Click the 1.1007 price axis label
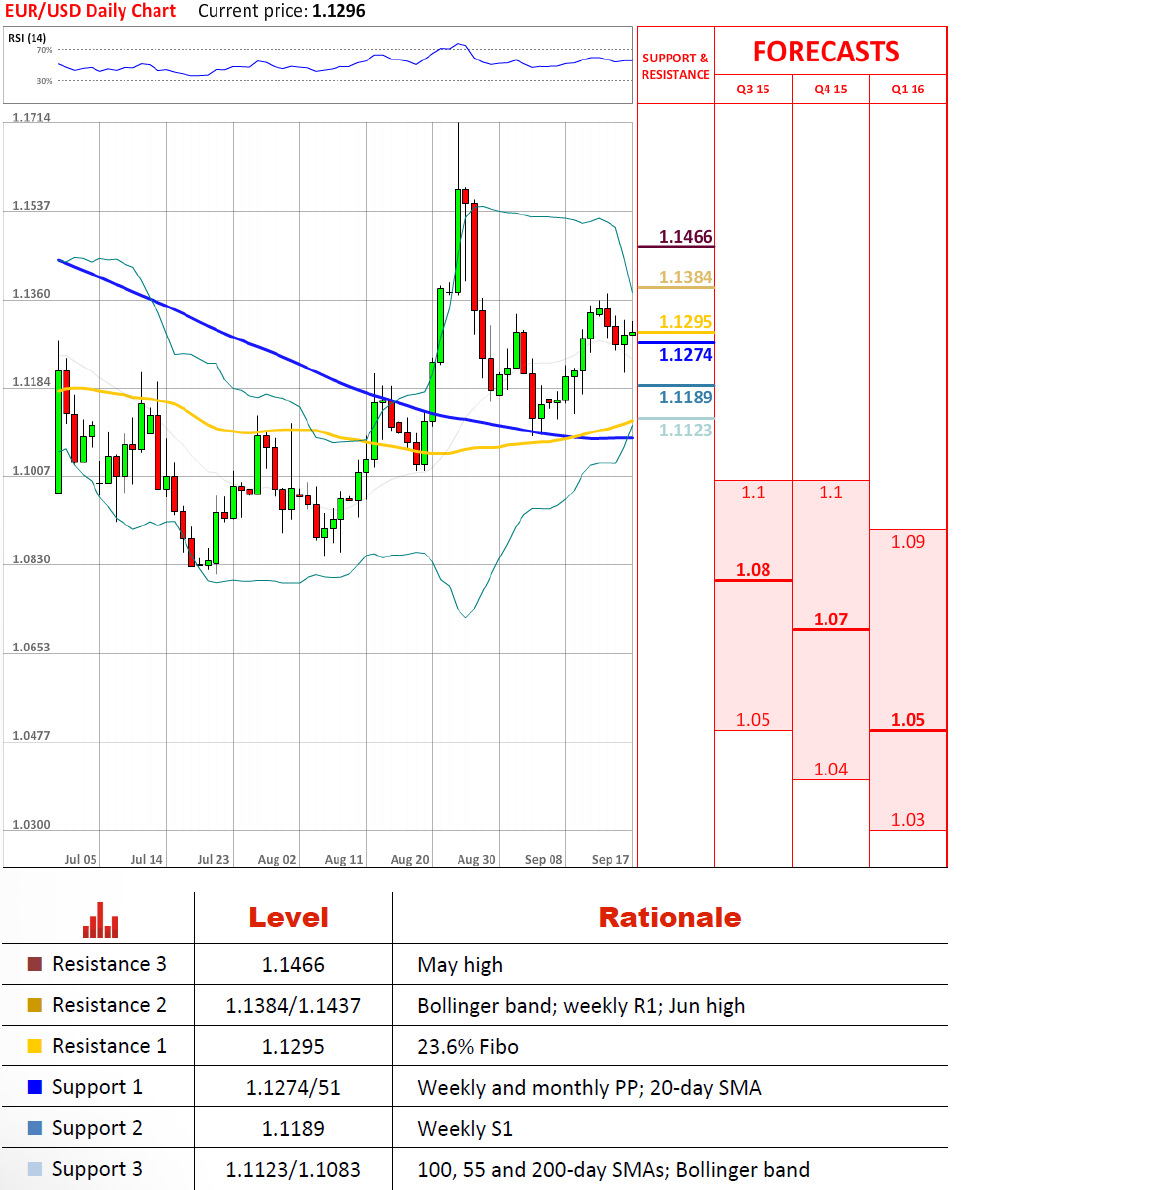Screen dimensions: 1152x1190 tap(31, 471)
